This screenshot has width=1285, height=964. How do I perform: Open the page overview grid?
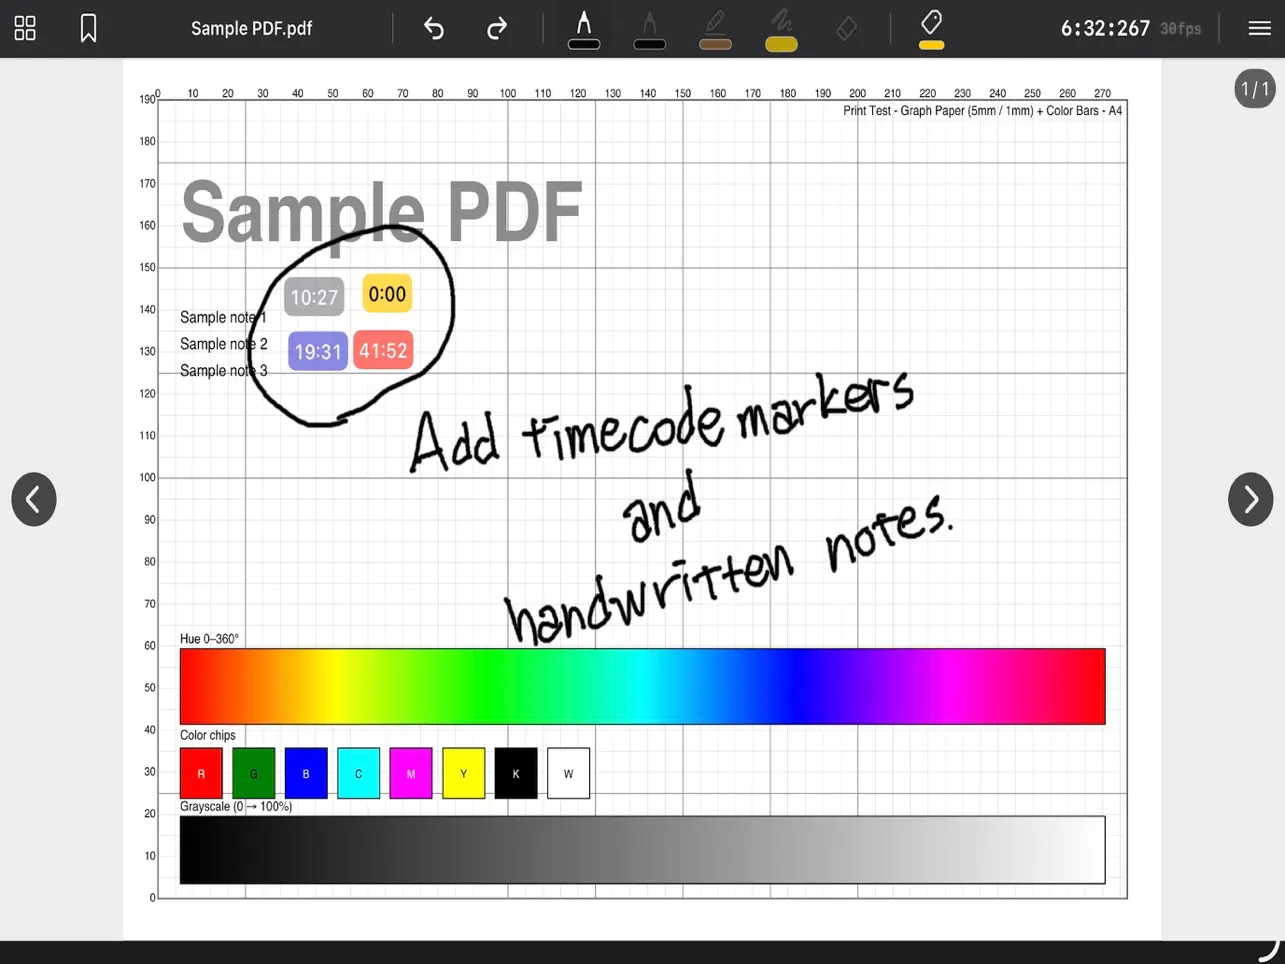pos(24,28)
